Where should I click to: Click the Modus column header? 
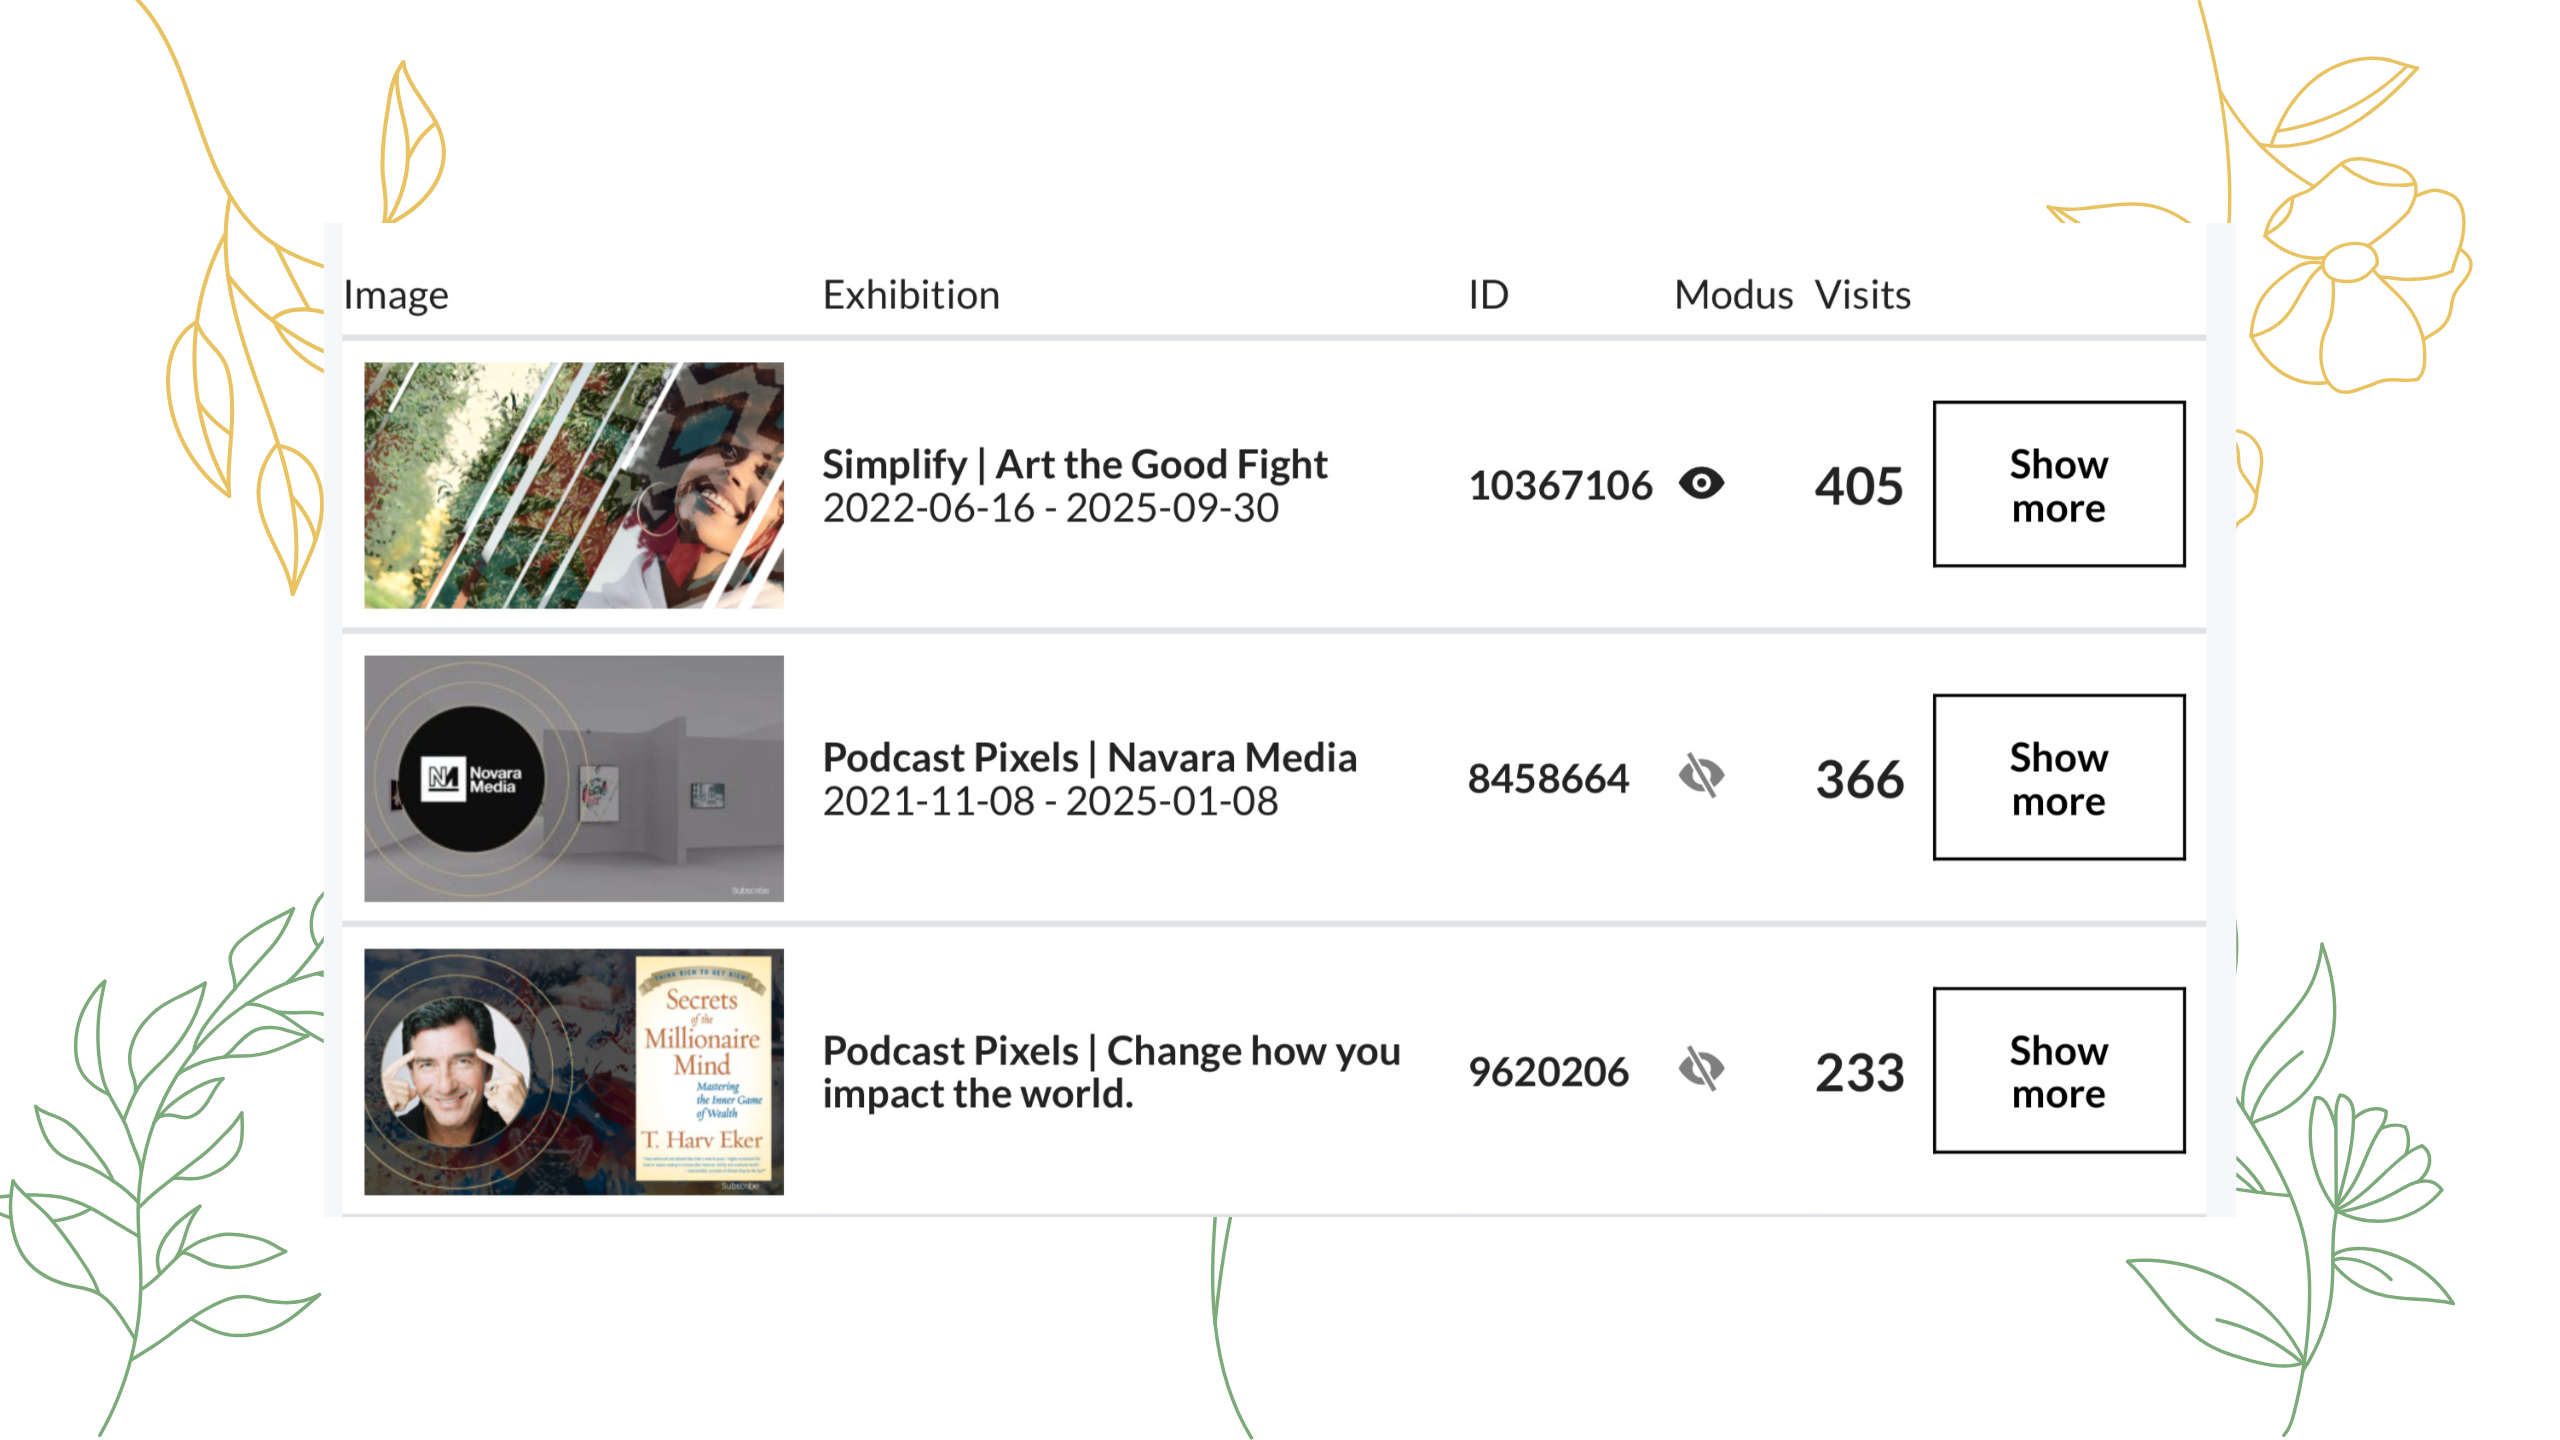tap(1733, 295)
